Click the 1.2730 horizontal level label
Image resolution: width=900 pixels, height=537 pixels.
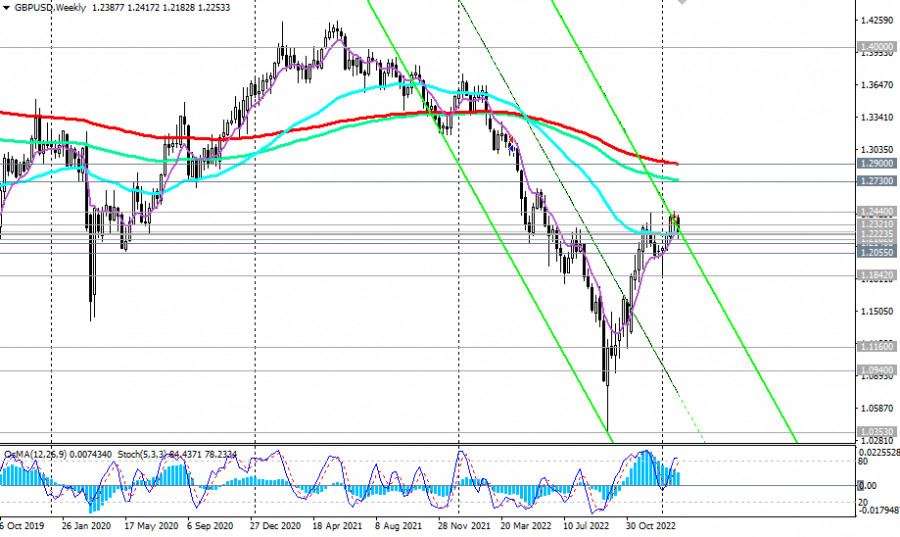click(876, 181)
